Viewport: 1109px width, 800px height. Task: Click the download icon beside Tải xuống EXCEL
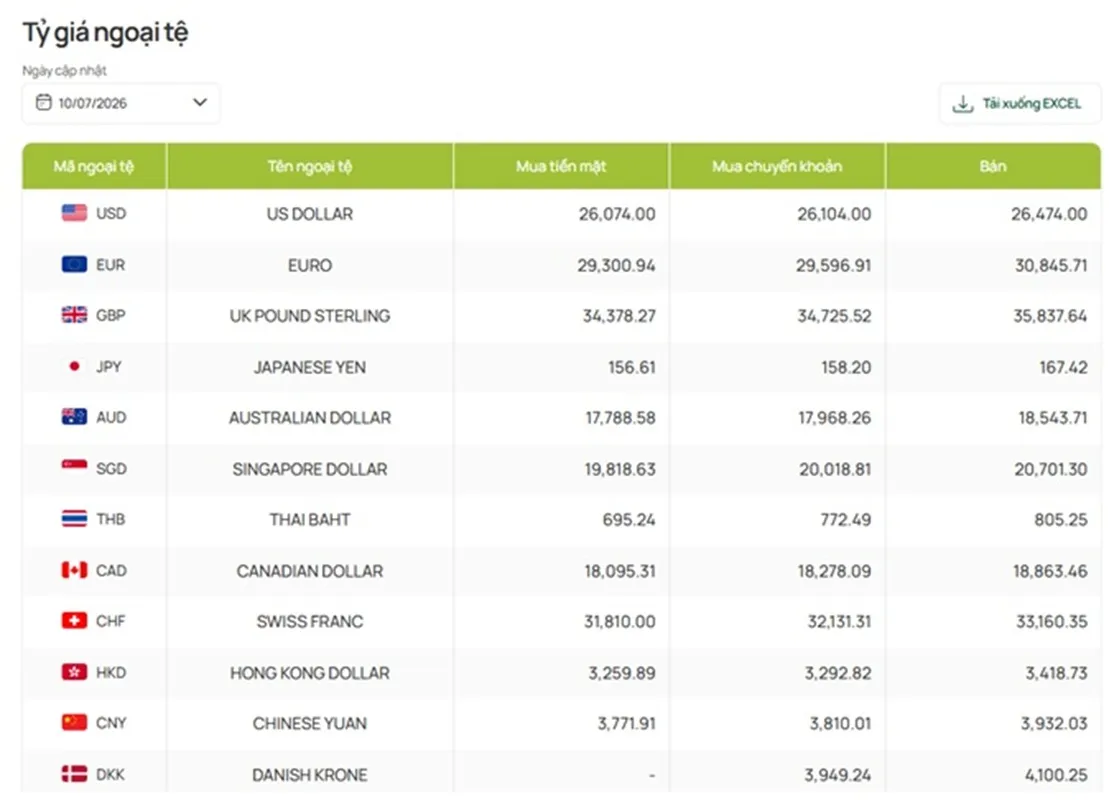pyautogui.click(x=963, y=104)
